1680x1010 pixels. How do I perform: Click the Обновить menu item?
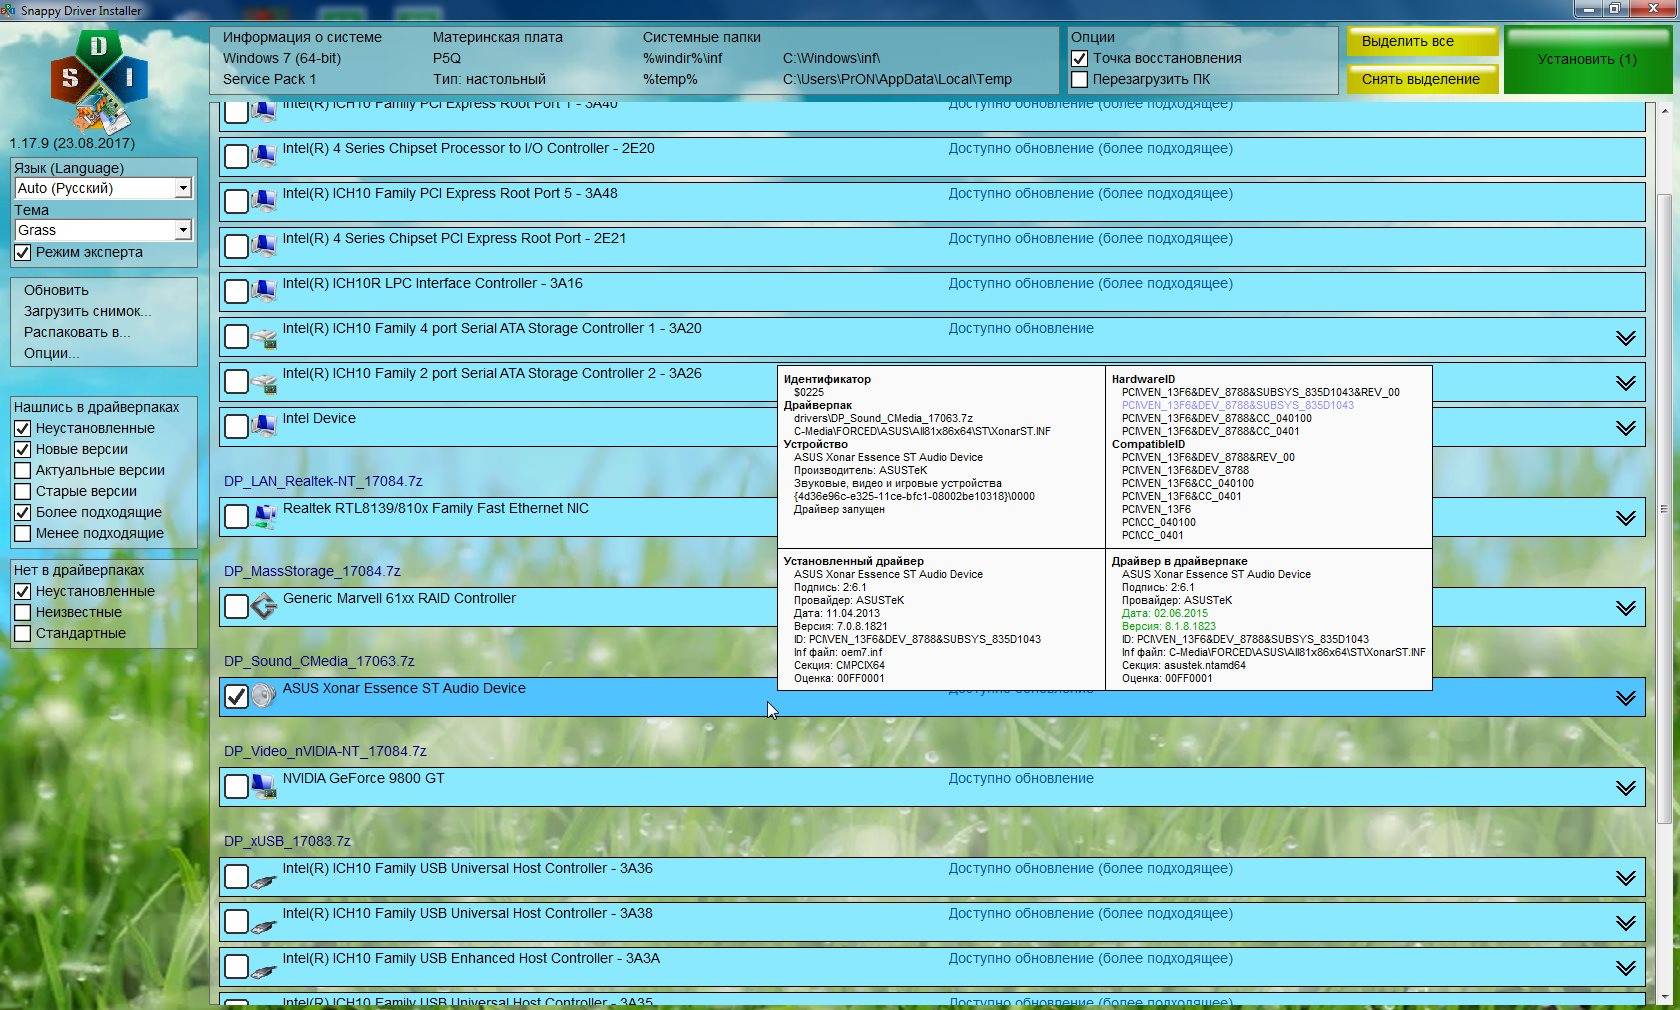(x=56, y=290)
